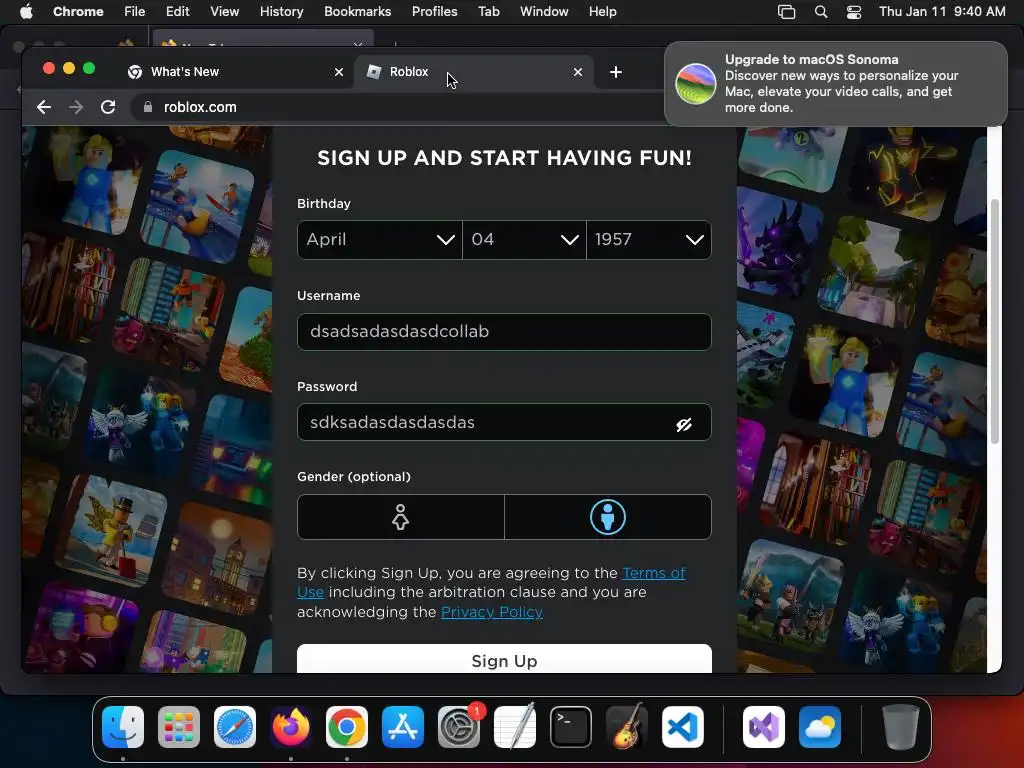Open the Birthday year dropdown showing 1957
Image resolution: width=1024 pixels, height=768 pixels.
[648, 240]
